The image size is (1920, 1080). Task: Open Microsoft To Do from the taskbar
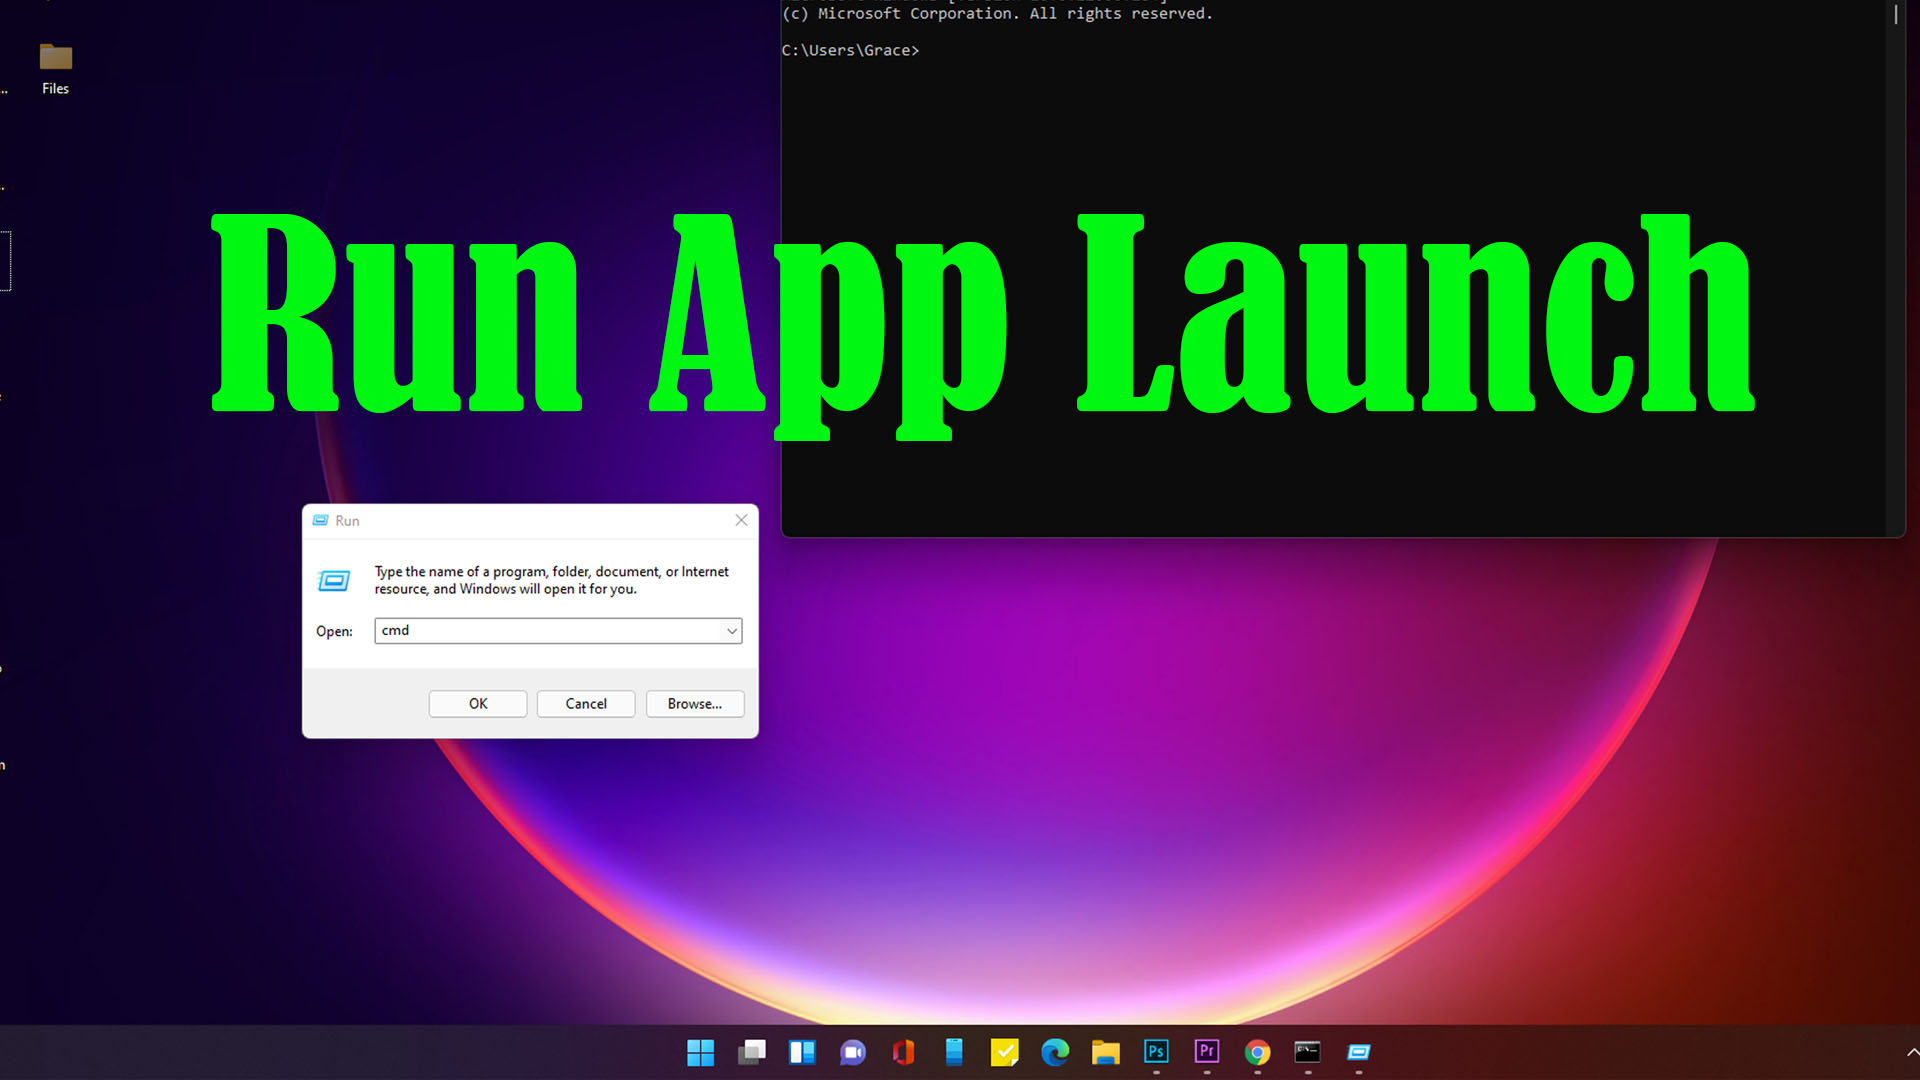[1004, 1053]
